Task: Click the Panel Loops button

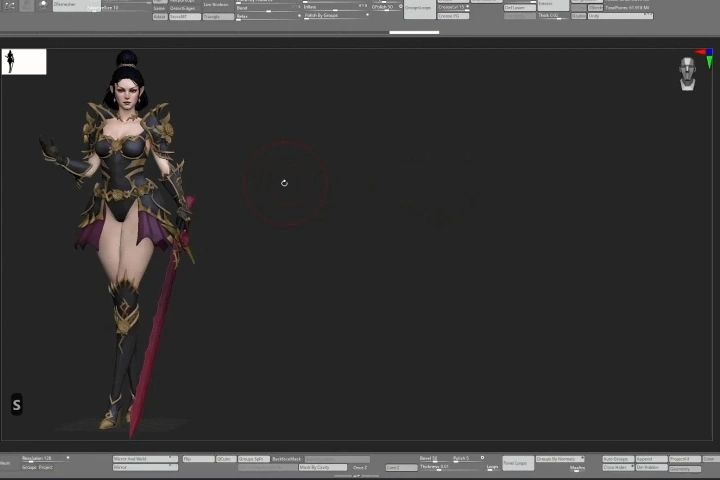Action: (518, 463)
